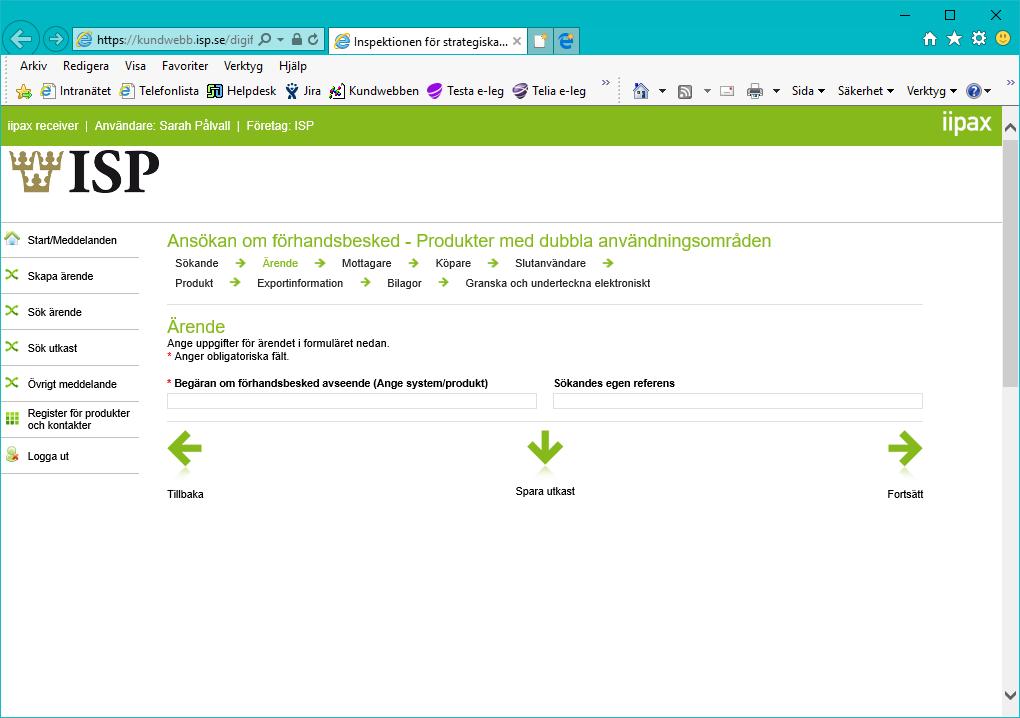
Task: Open the Jira favorite link
Action: pyautogui.click(x=303, y=91)
